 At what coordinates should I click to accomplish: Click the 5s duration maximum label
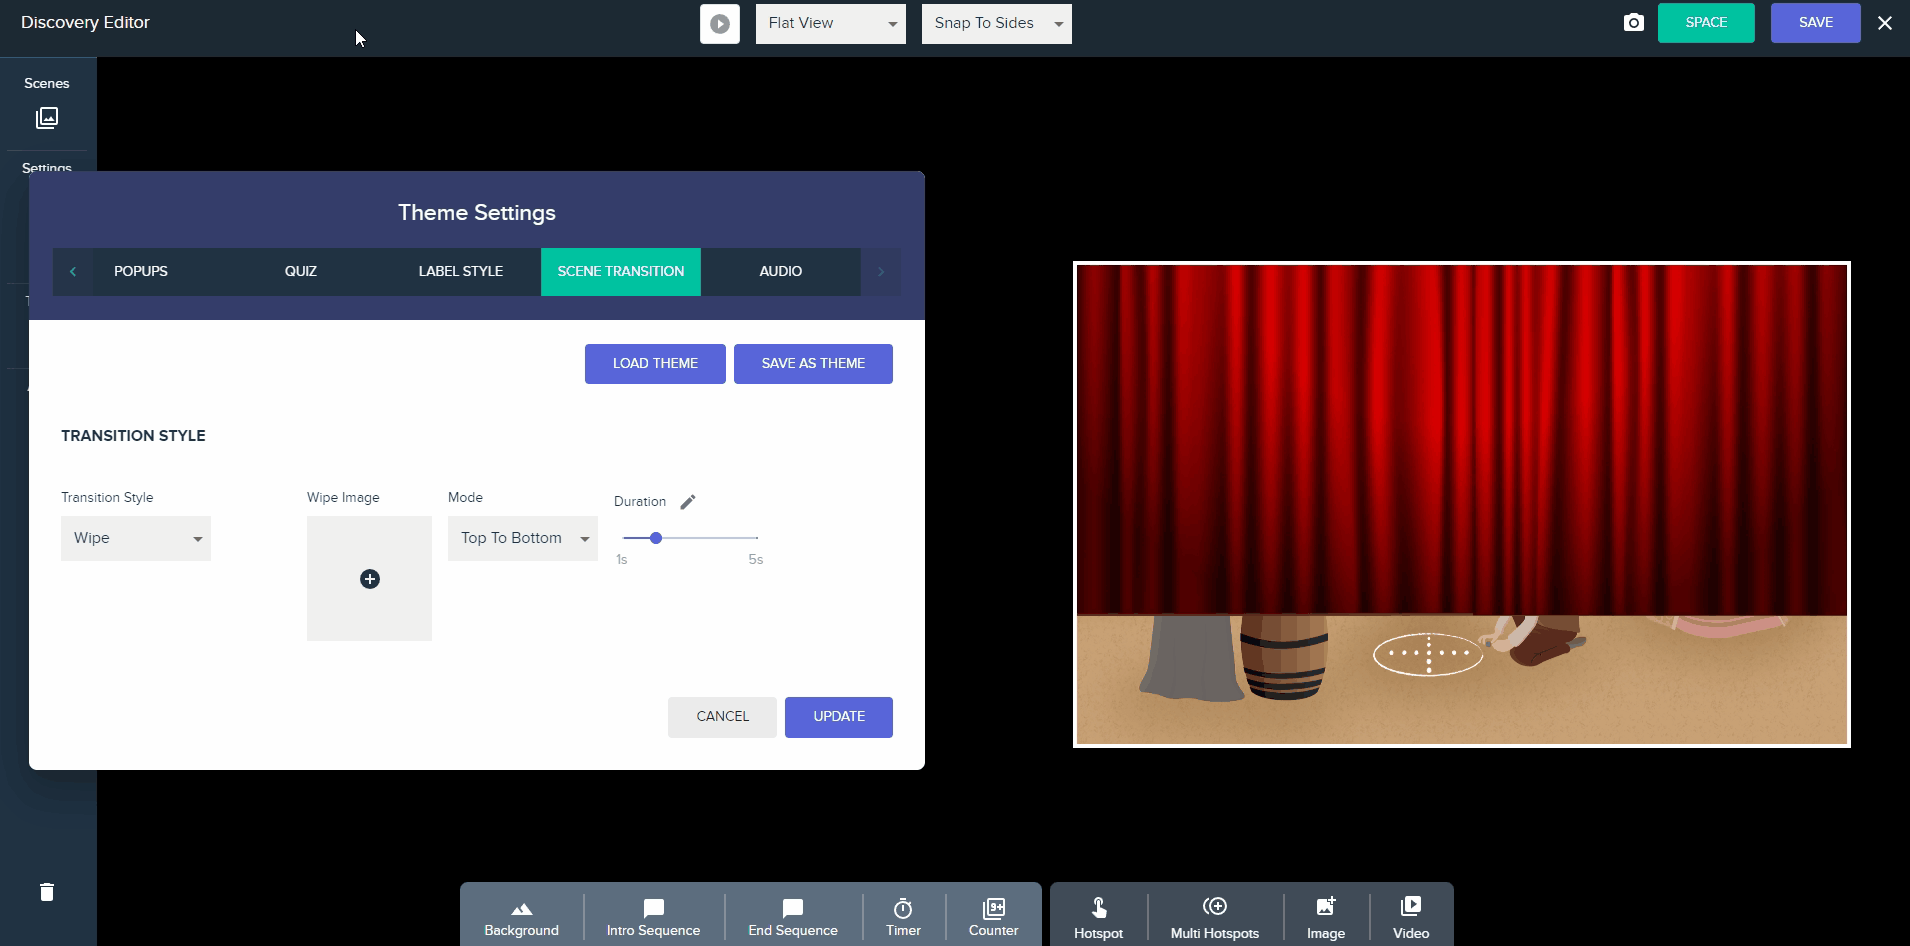pyautogui.click(x=755, y=560)
